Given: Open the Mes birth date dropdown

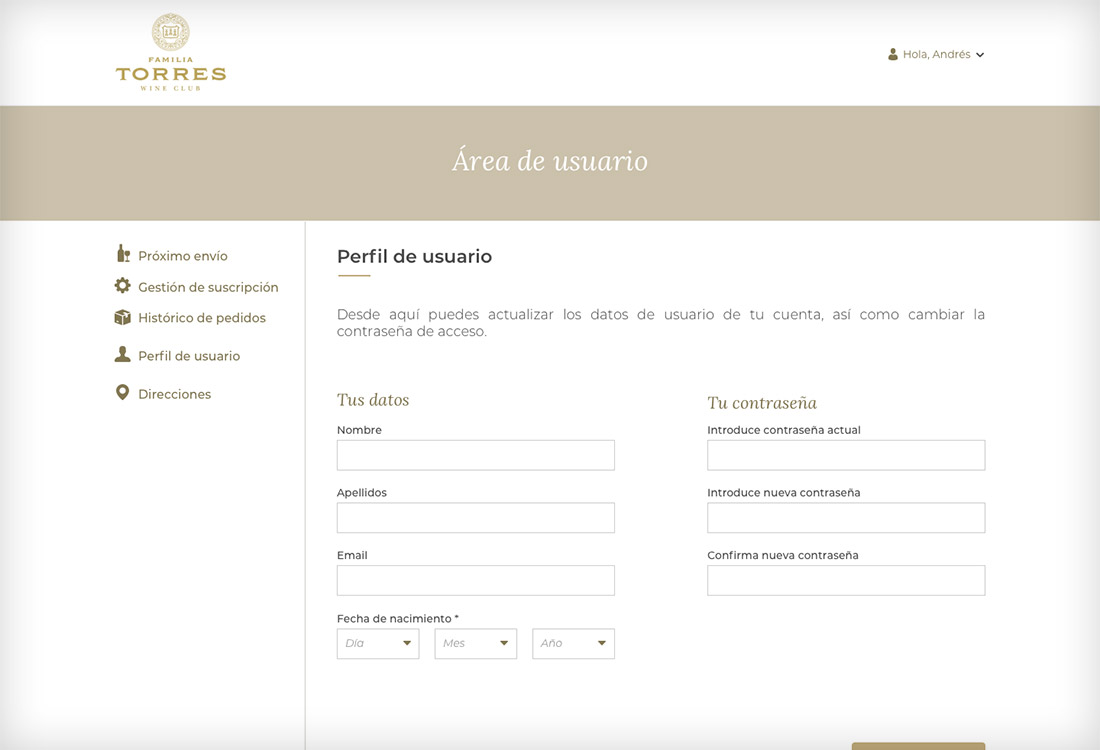Looking at the screenshot, I should [x=475, y=643].
